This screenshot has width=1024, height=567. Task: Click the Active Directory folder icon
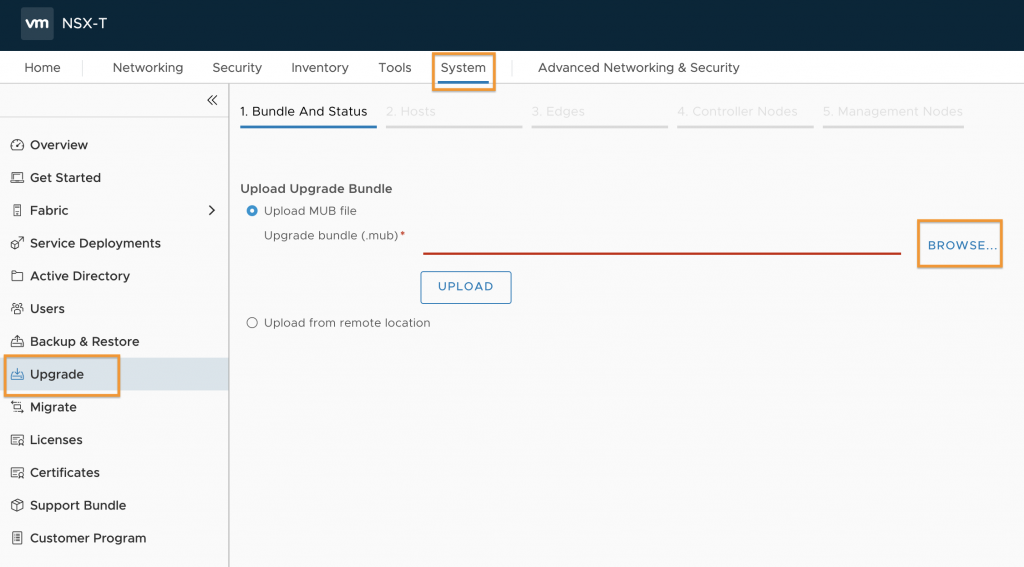click(x=17, y=276)
